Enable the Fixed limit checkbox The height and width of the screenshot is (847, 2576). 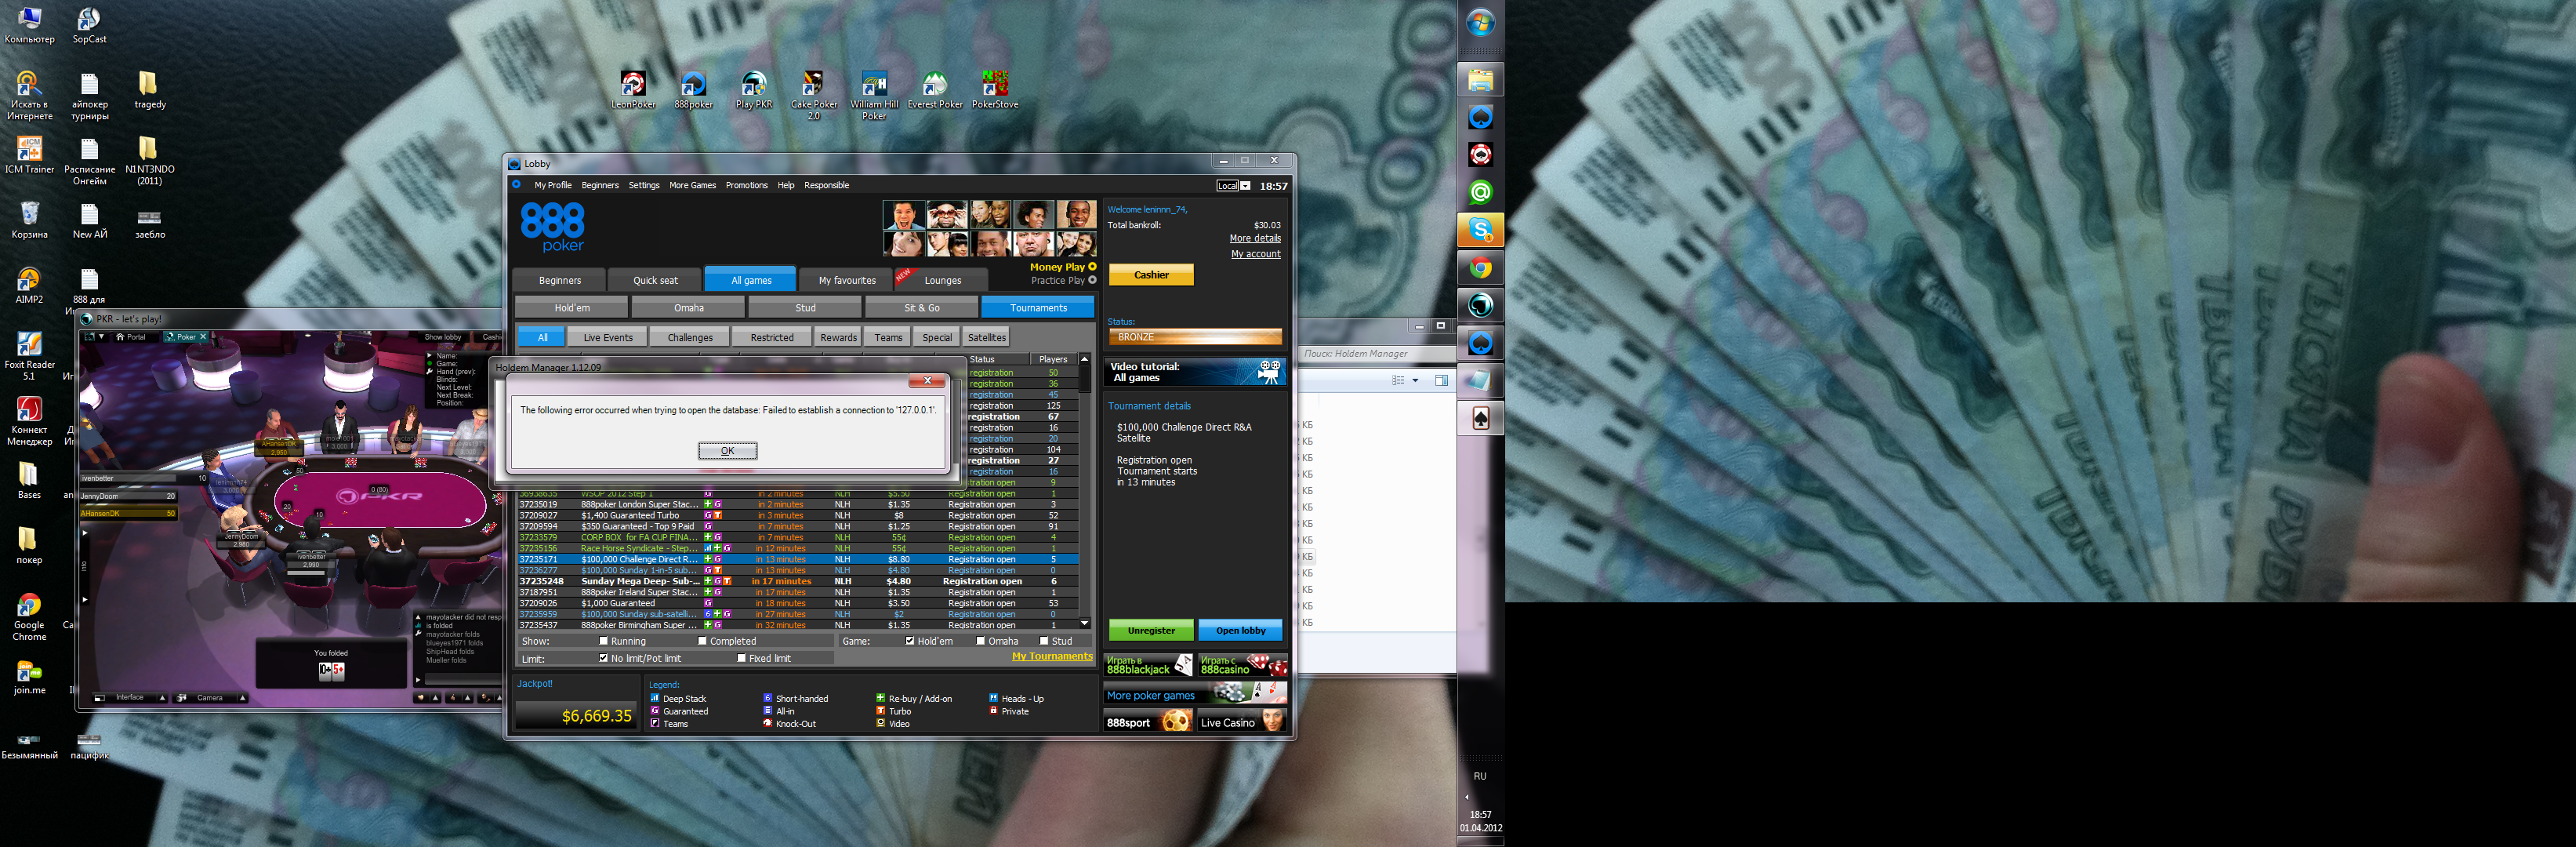[x=741, y=658]
